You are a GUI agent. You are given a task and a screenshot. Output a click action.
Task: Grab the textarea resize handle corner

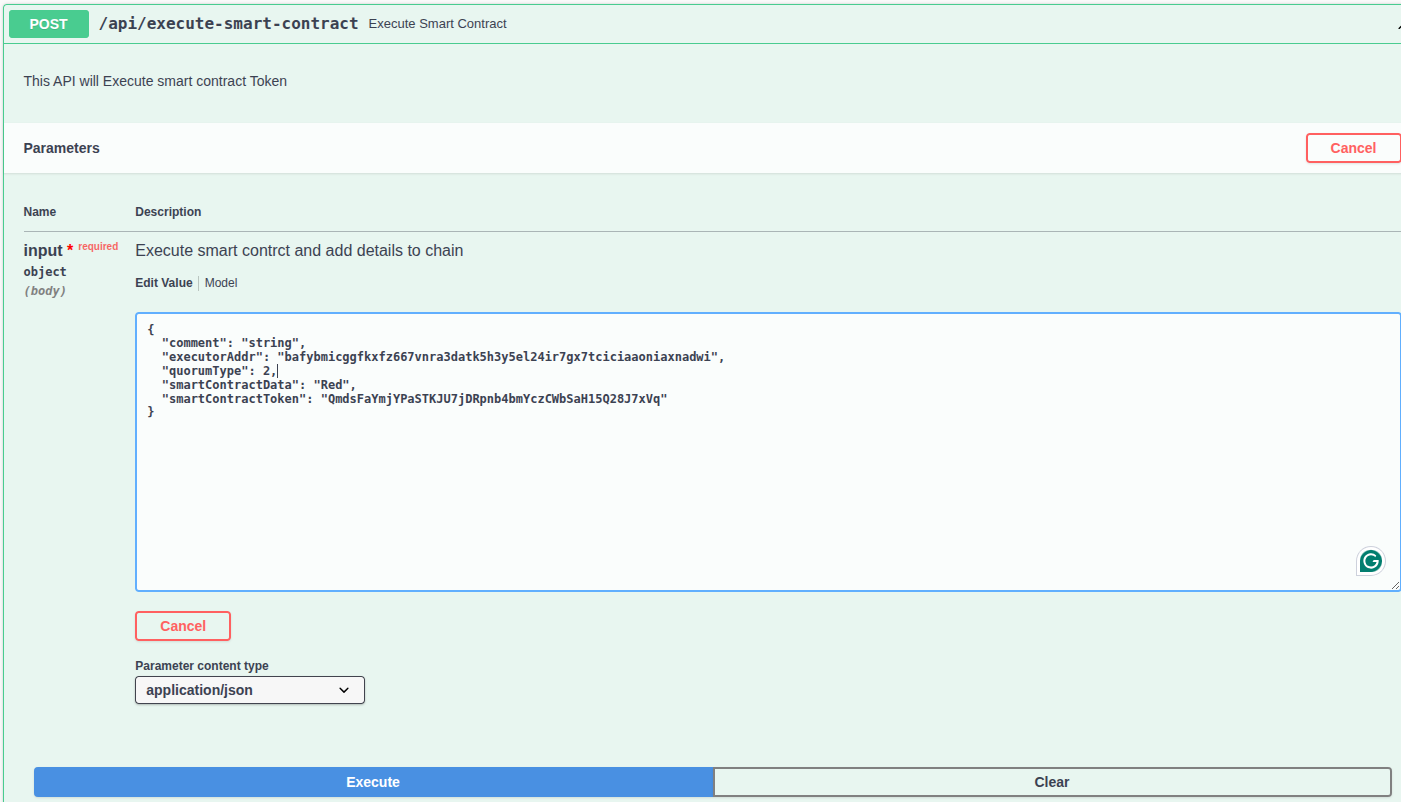(x=1394, y=585)
